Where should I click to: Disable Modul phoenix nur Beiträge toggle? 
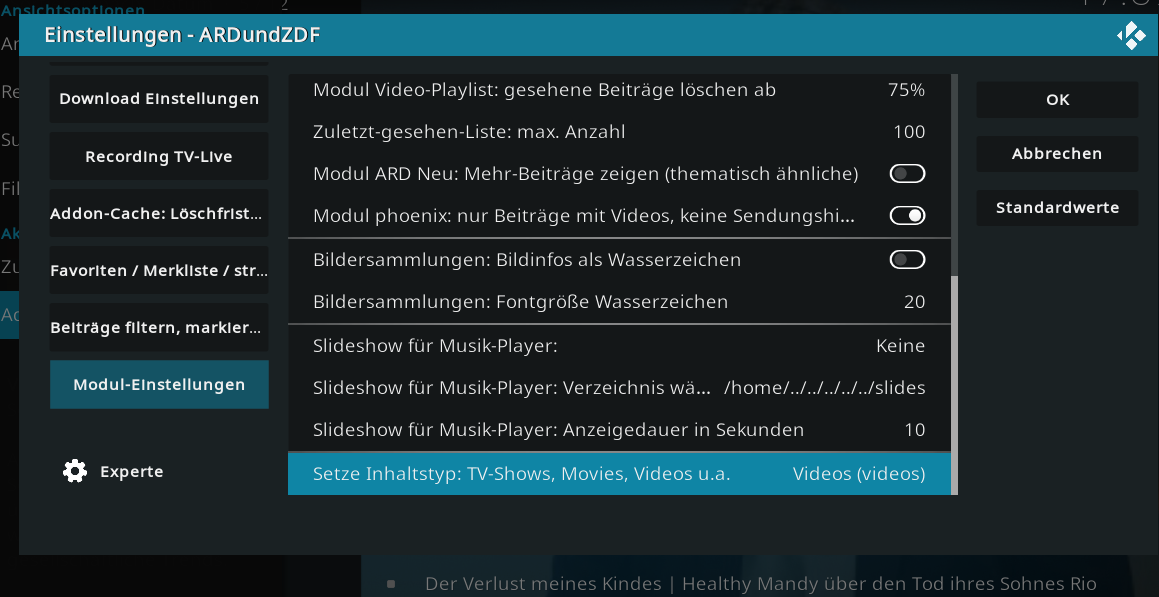(x=907, y=216)
